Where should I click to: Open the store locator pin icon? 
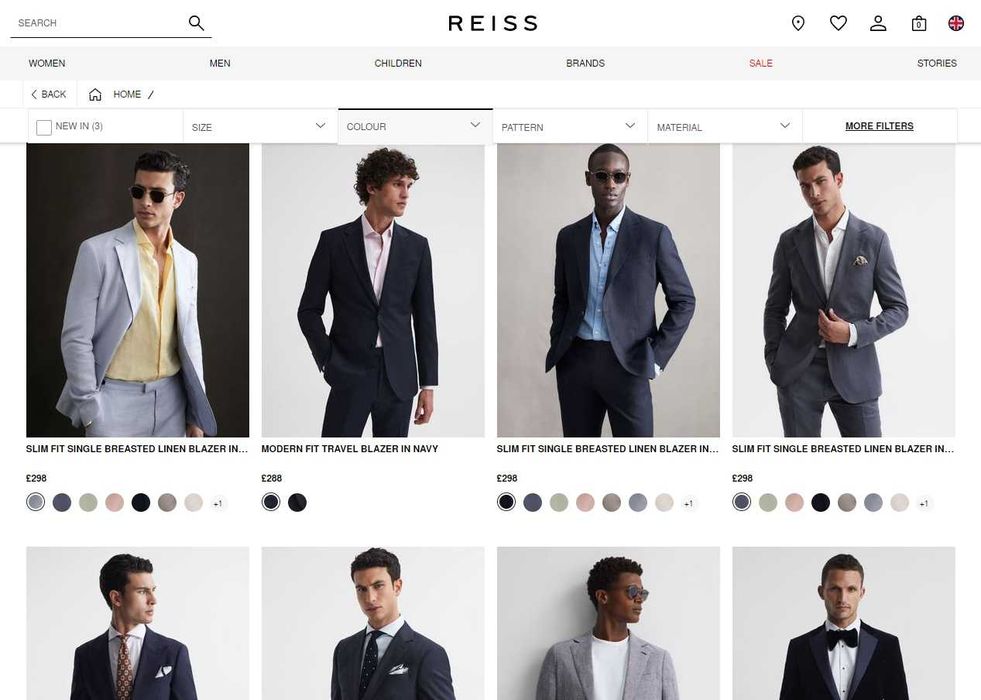pyautogui.click(x=798, y=23)
